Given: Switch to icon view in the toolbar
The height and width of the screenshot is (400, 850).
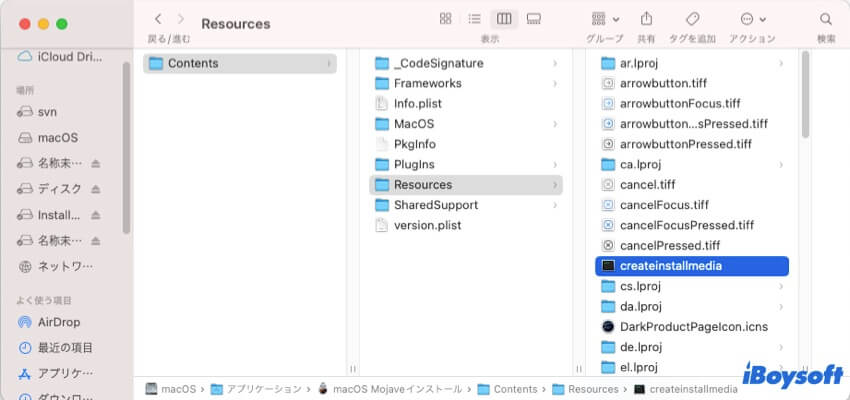Looking at the screenshot, I should pos(445,19).
